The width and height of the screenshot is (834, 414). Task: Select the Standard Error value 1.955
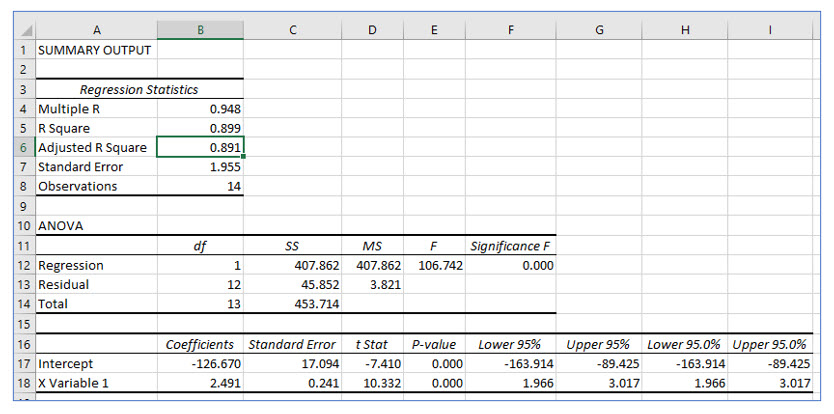coord(201,167)
